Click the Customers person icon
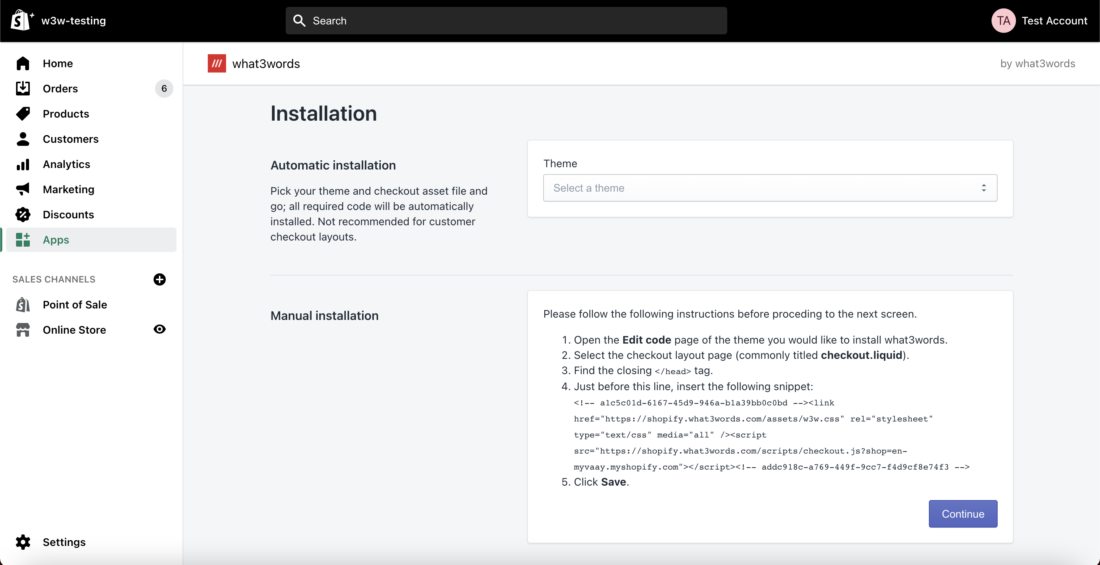This screenshot has width=1100, height=565. (23, 139)
